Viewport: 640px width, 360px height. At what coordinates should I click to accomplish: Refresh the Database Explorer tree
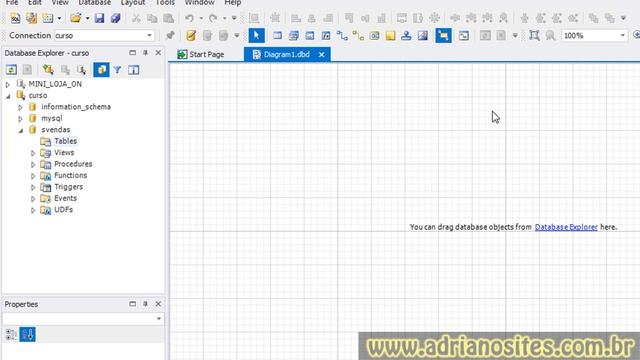11,70
